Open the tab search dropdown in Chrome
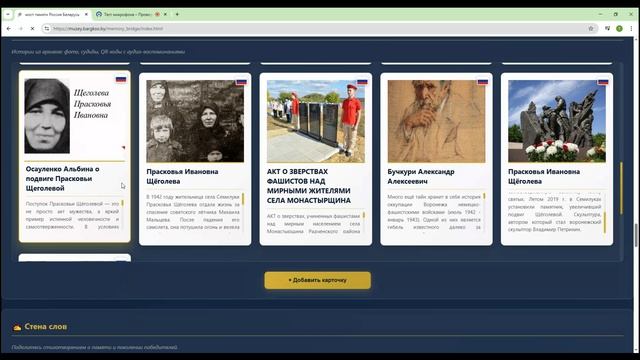The width and height of the screenshot is (640, 360). [8, 14]
